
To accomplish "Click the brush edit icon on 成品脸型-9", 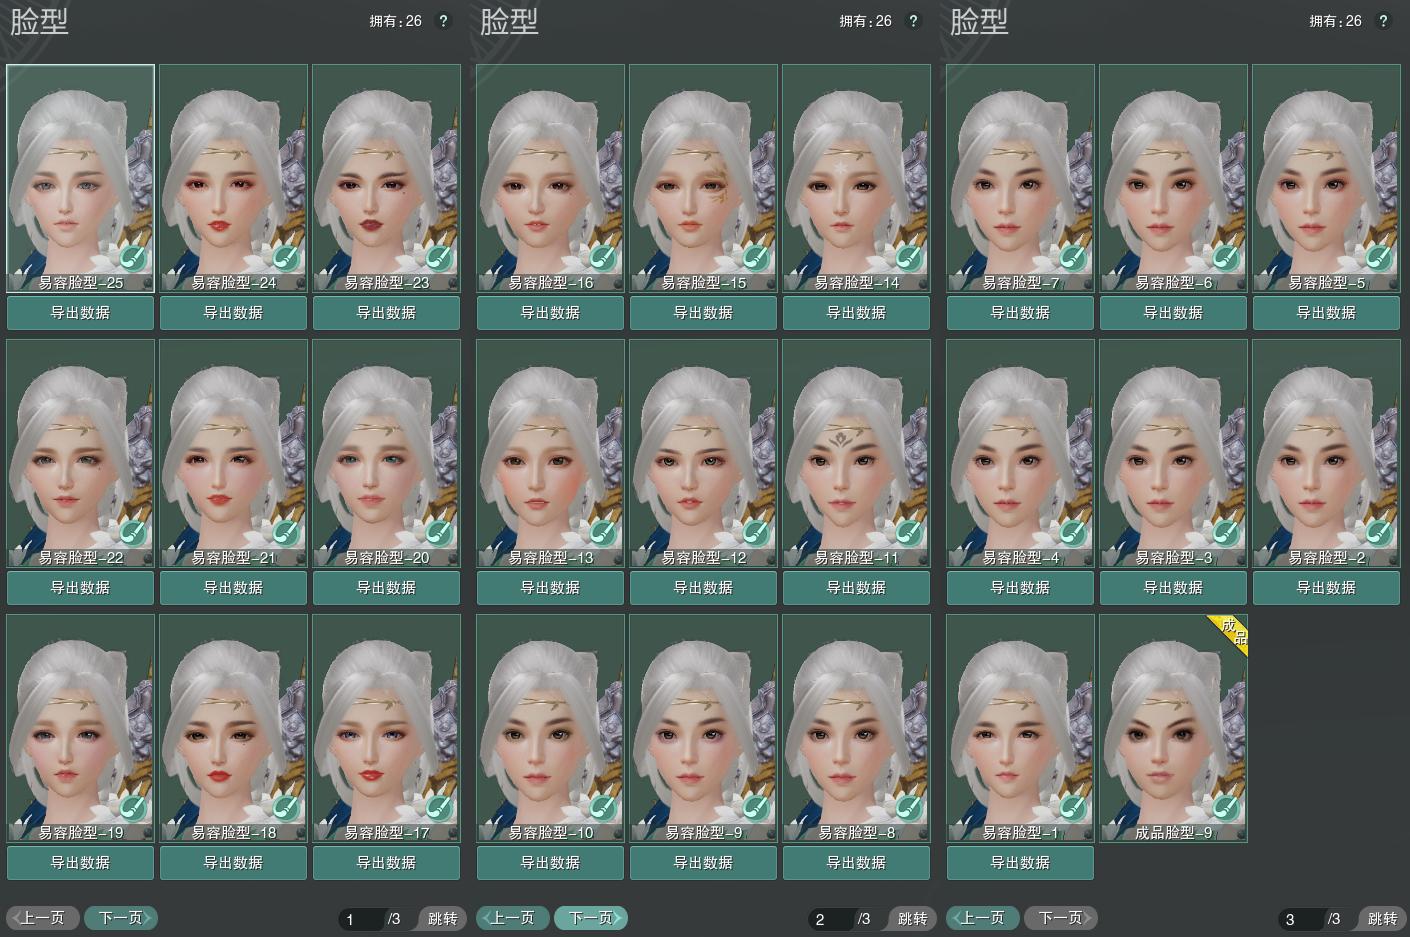I will [1226, 808].
